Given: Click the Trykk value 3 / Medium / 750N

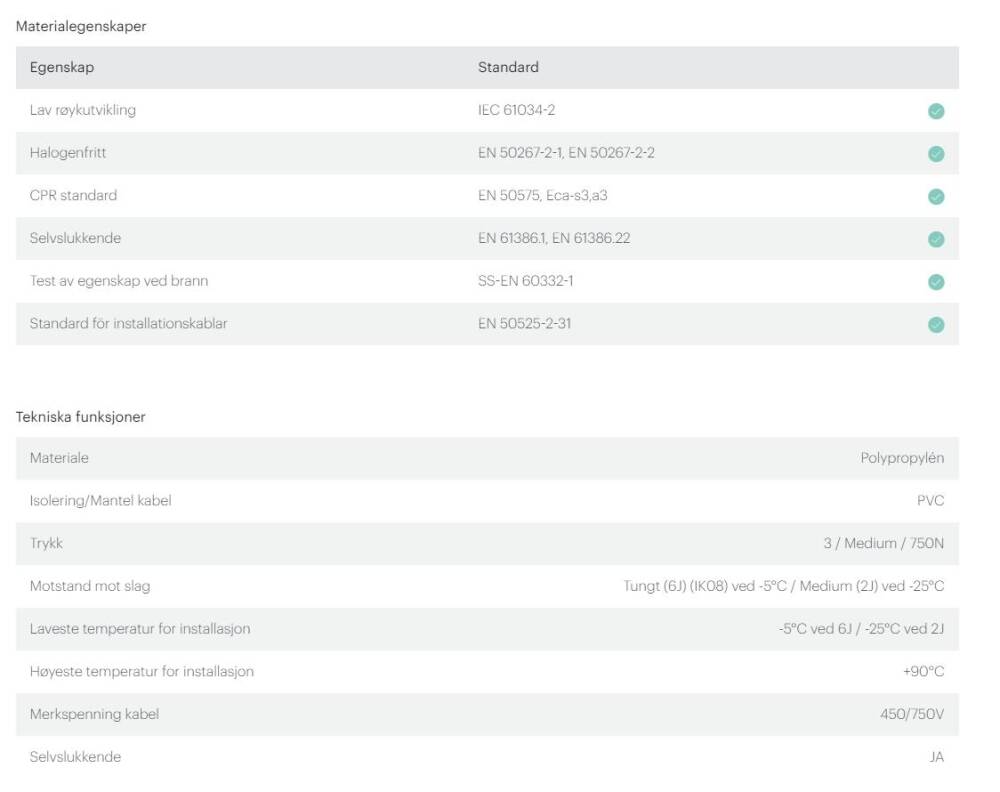Looking at the screenshot, I should 883,543.
